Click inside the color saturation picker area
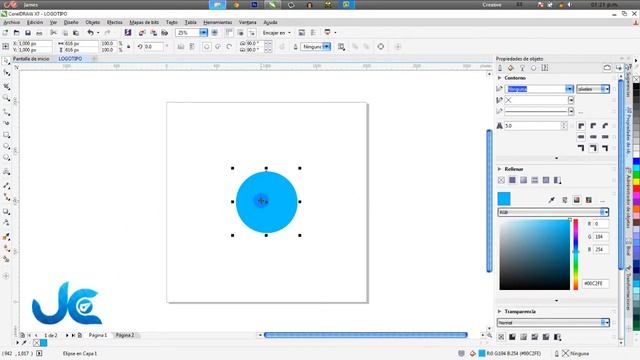 point(535,255)
